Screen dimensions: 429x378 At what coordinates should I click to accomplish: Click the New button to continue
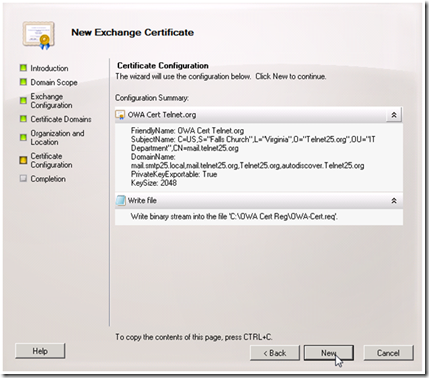328,353
